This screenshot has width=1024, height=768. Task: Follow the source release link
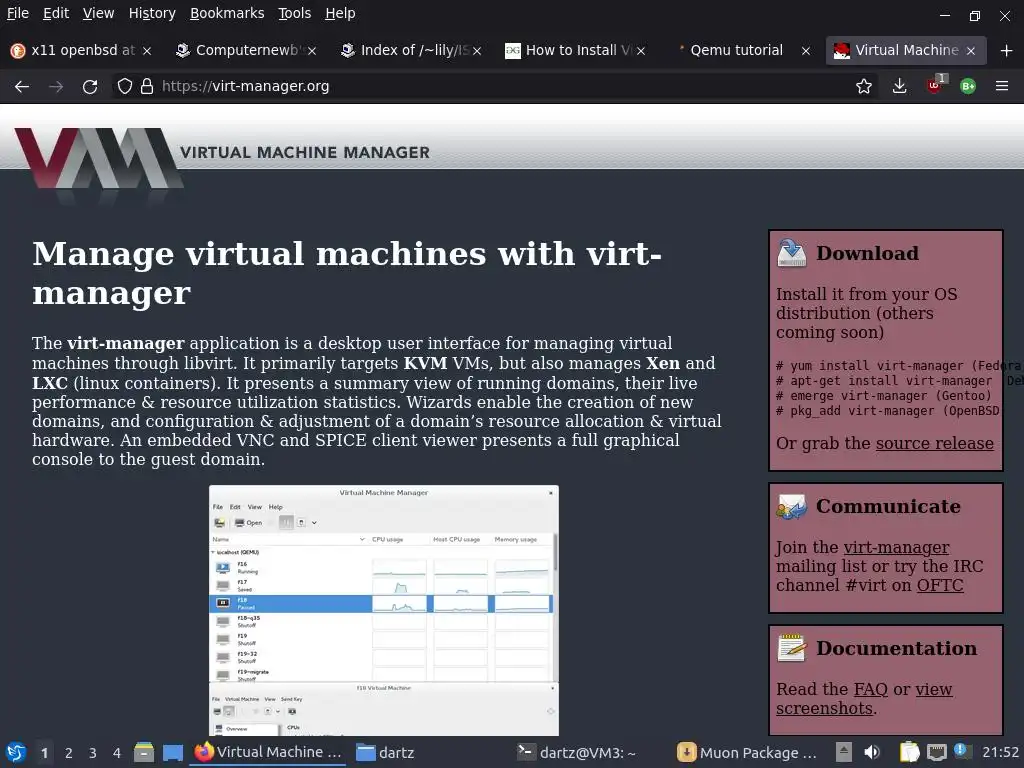coord(935,443)
